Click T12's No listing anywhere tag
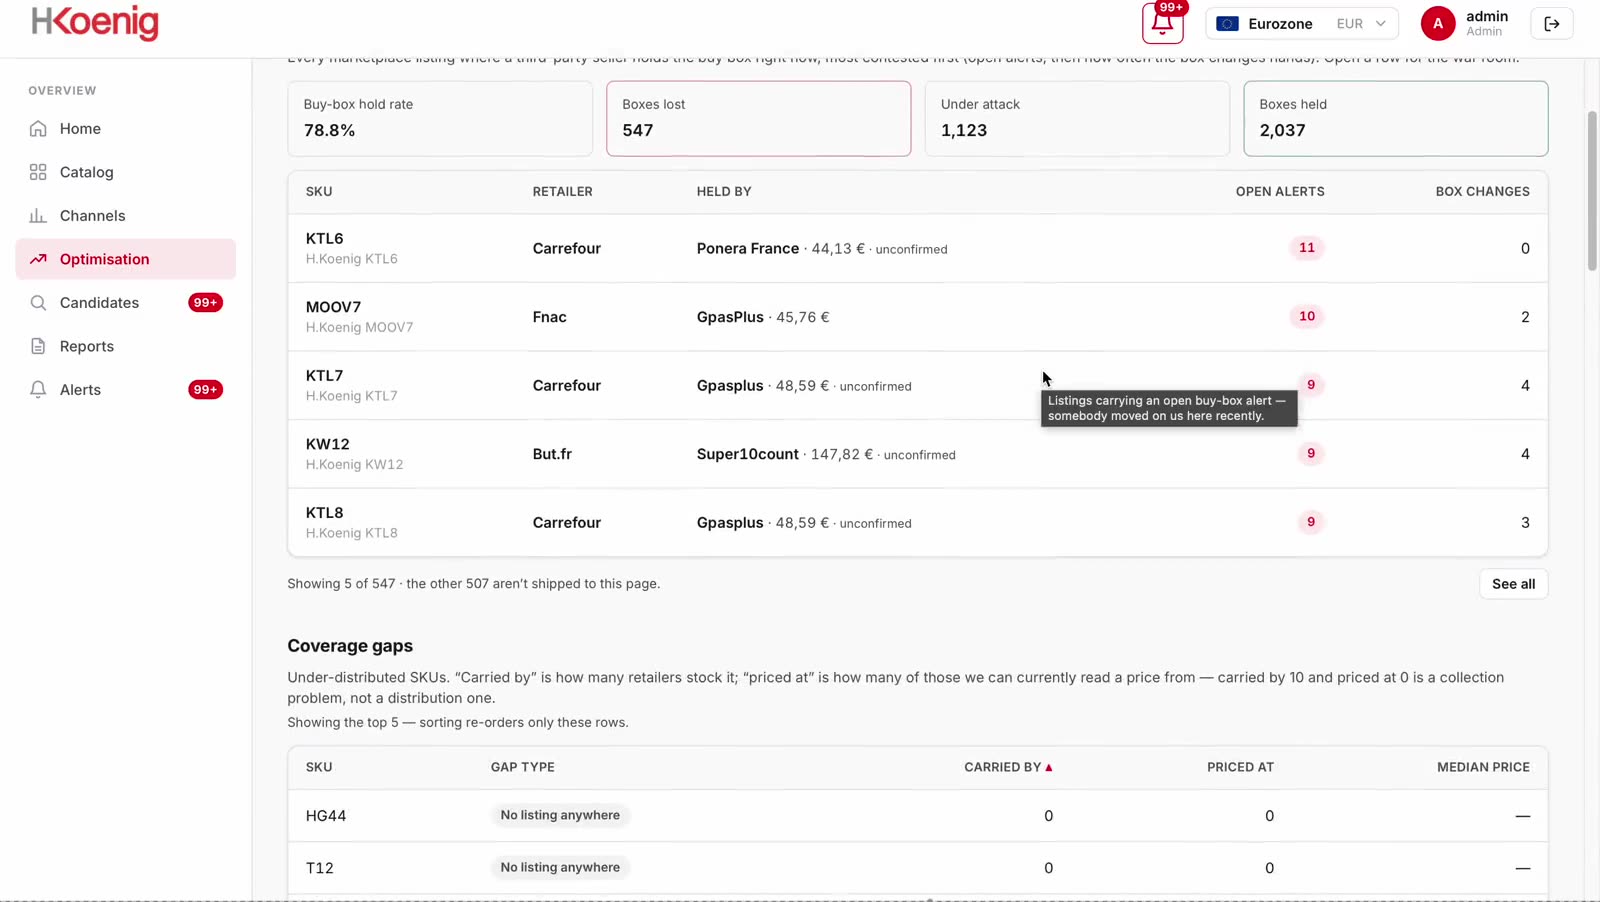The height and width of the screenshot is (902, 1600). pos(560,867)
